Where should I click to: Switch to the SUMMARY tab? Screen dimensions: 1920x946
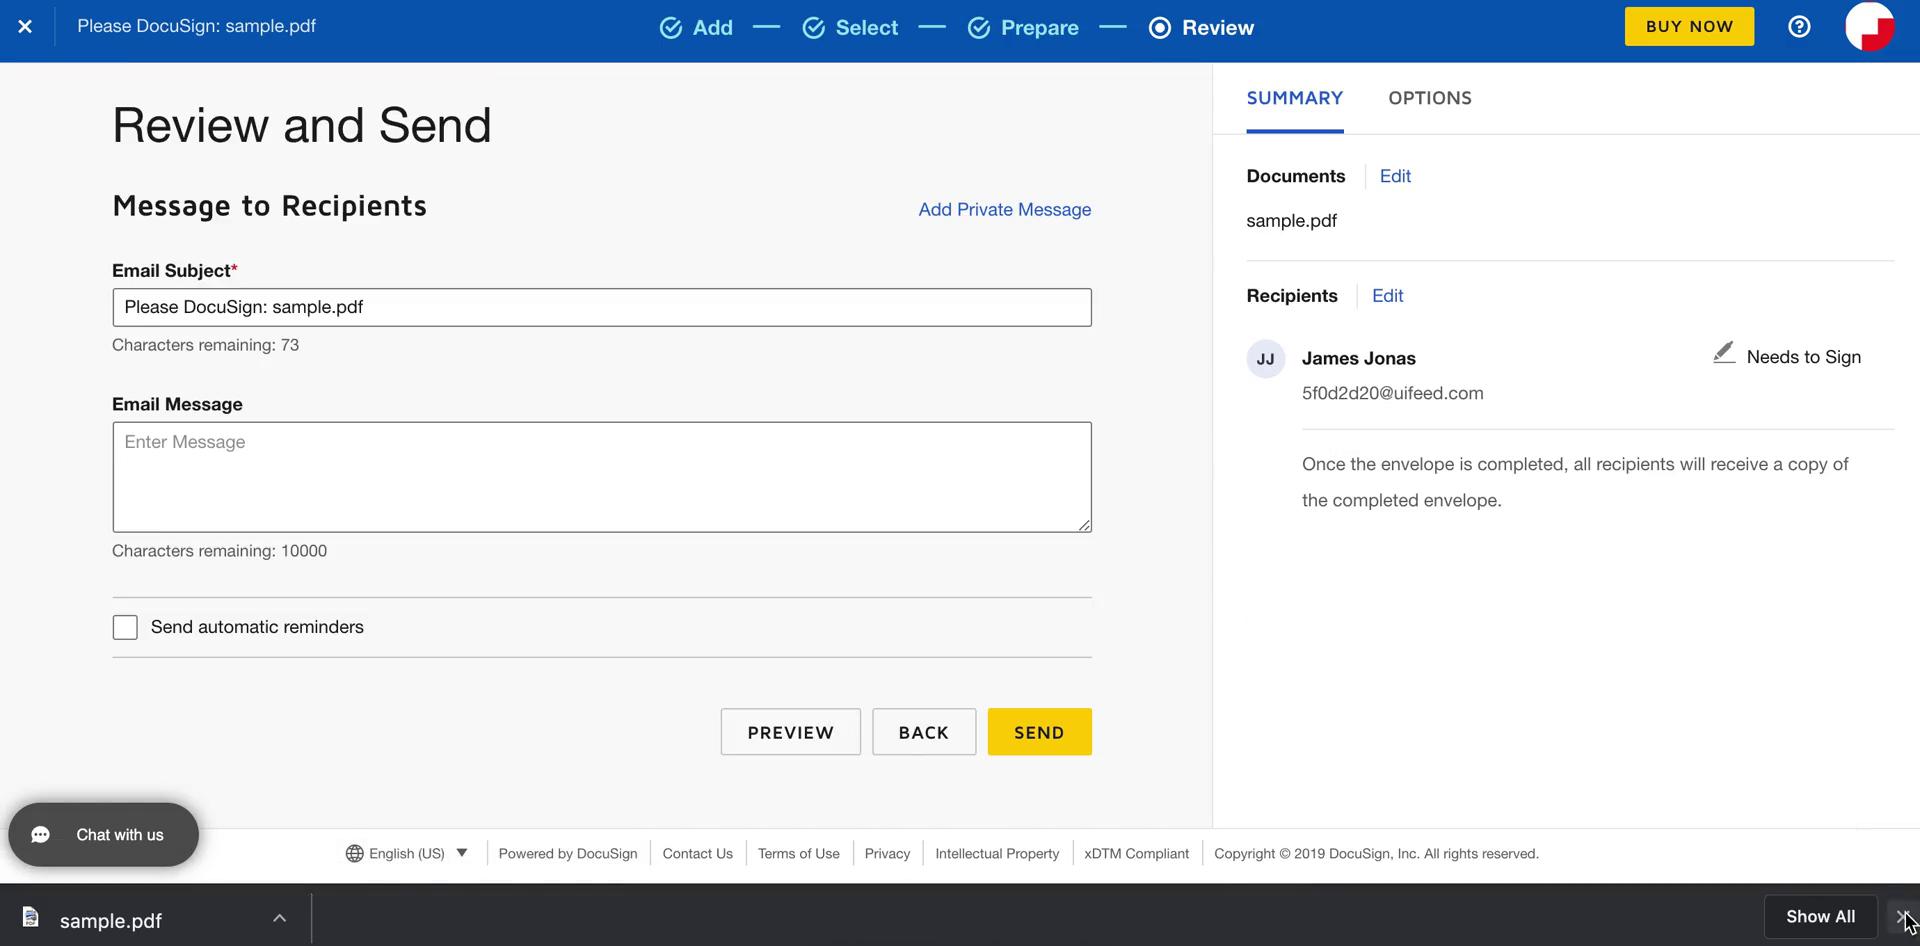point(1295,98)
